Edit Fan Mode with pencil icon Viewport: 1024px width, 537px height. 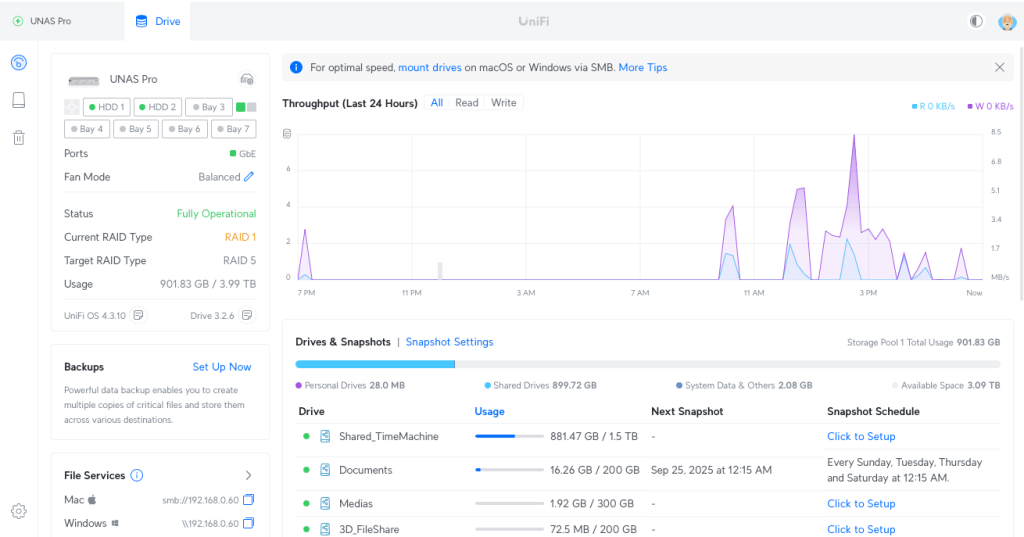(x=249, y=177)
